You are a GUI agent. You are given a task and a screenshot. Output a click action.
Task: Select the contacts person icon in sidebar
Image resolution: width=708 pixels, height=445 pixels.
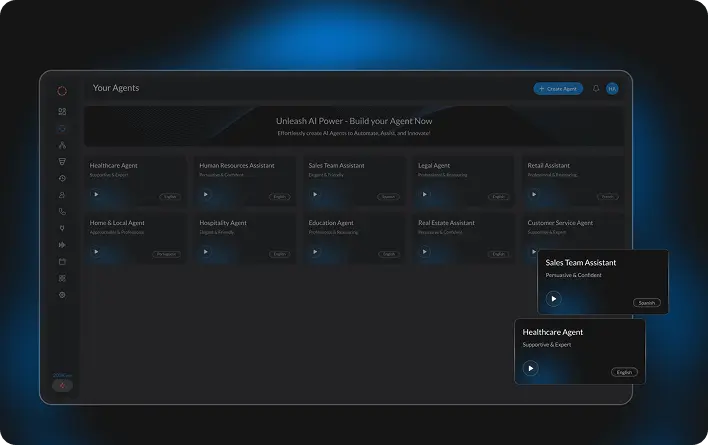pos(62,195)
